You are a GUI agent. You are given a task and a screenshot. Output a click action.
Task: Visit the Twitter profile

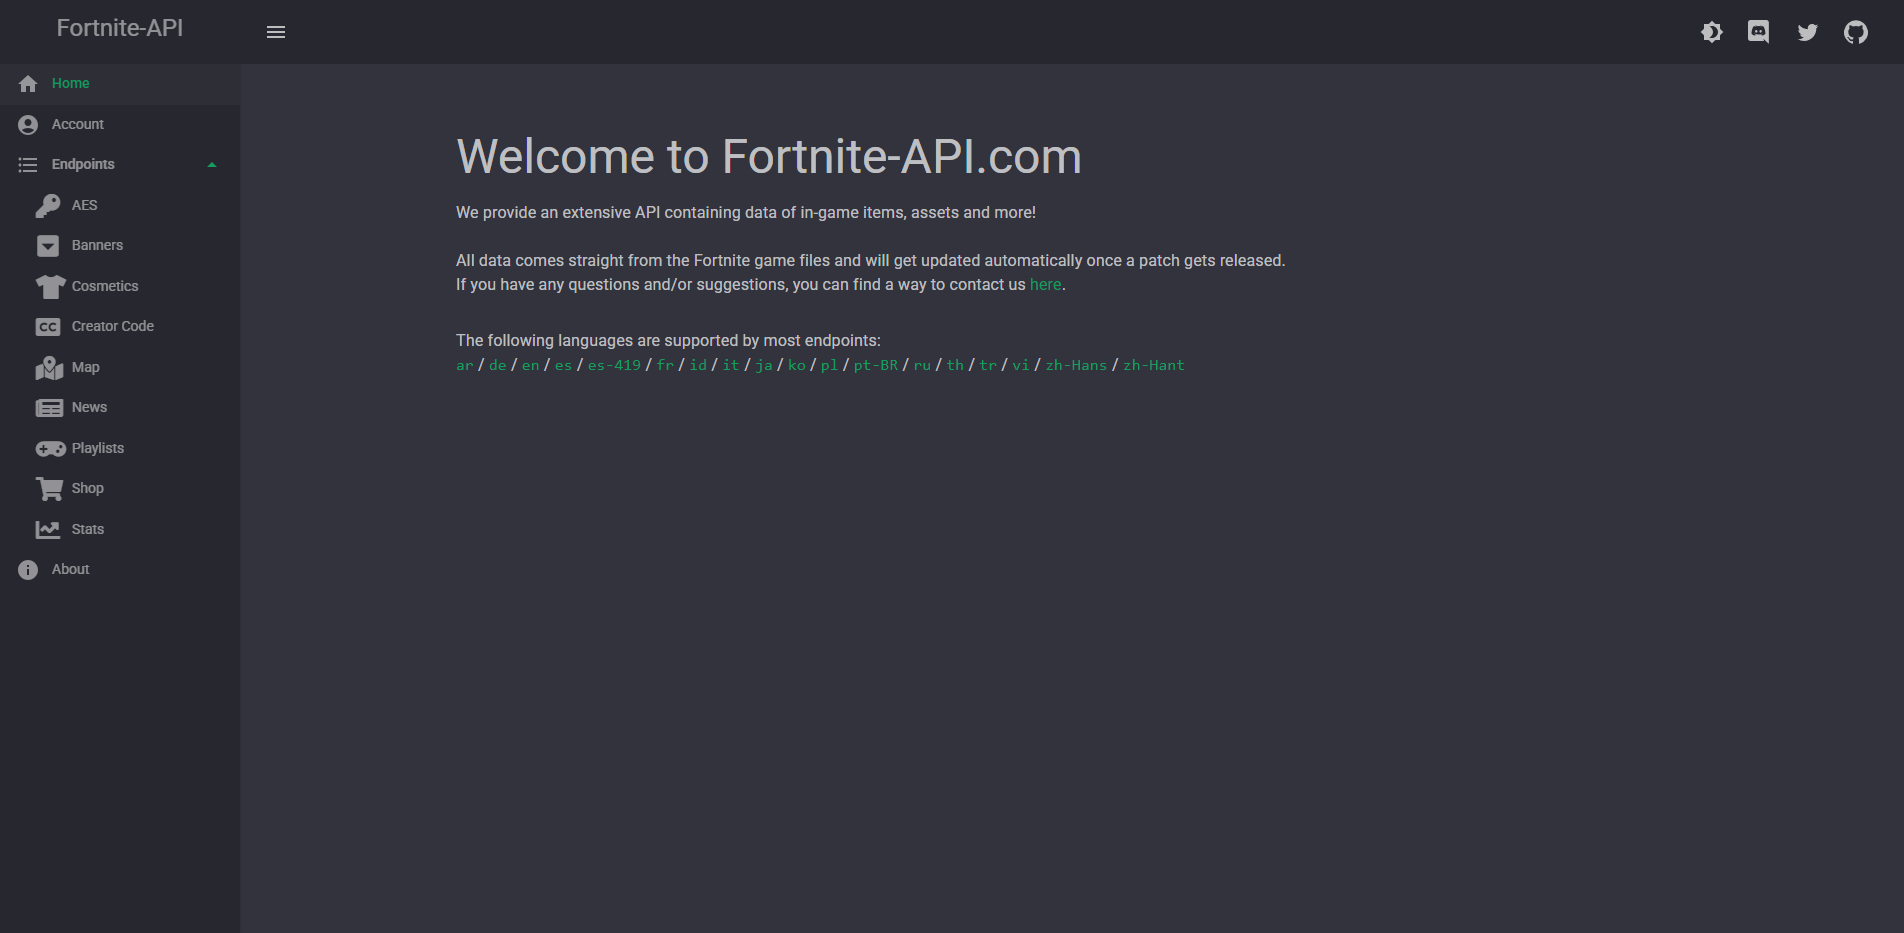(1808, 31)
